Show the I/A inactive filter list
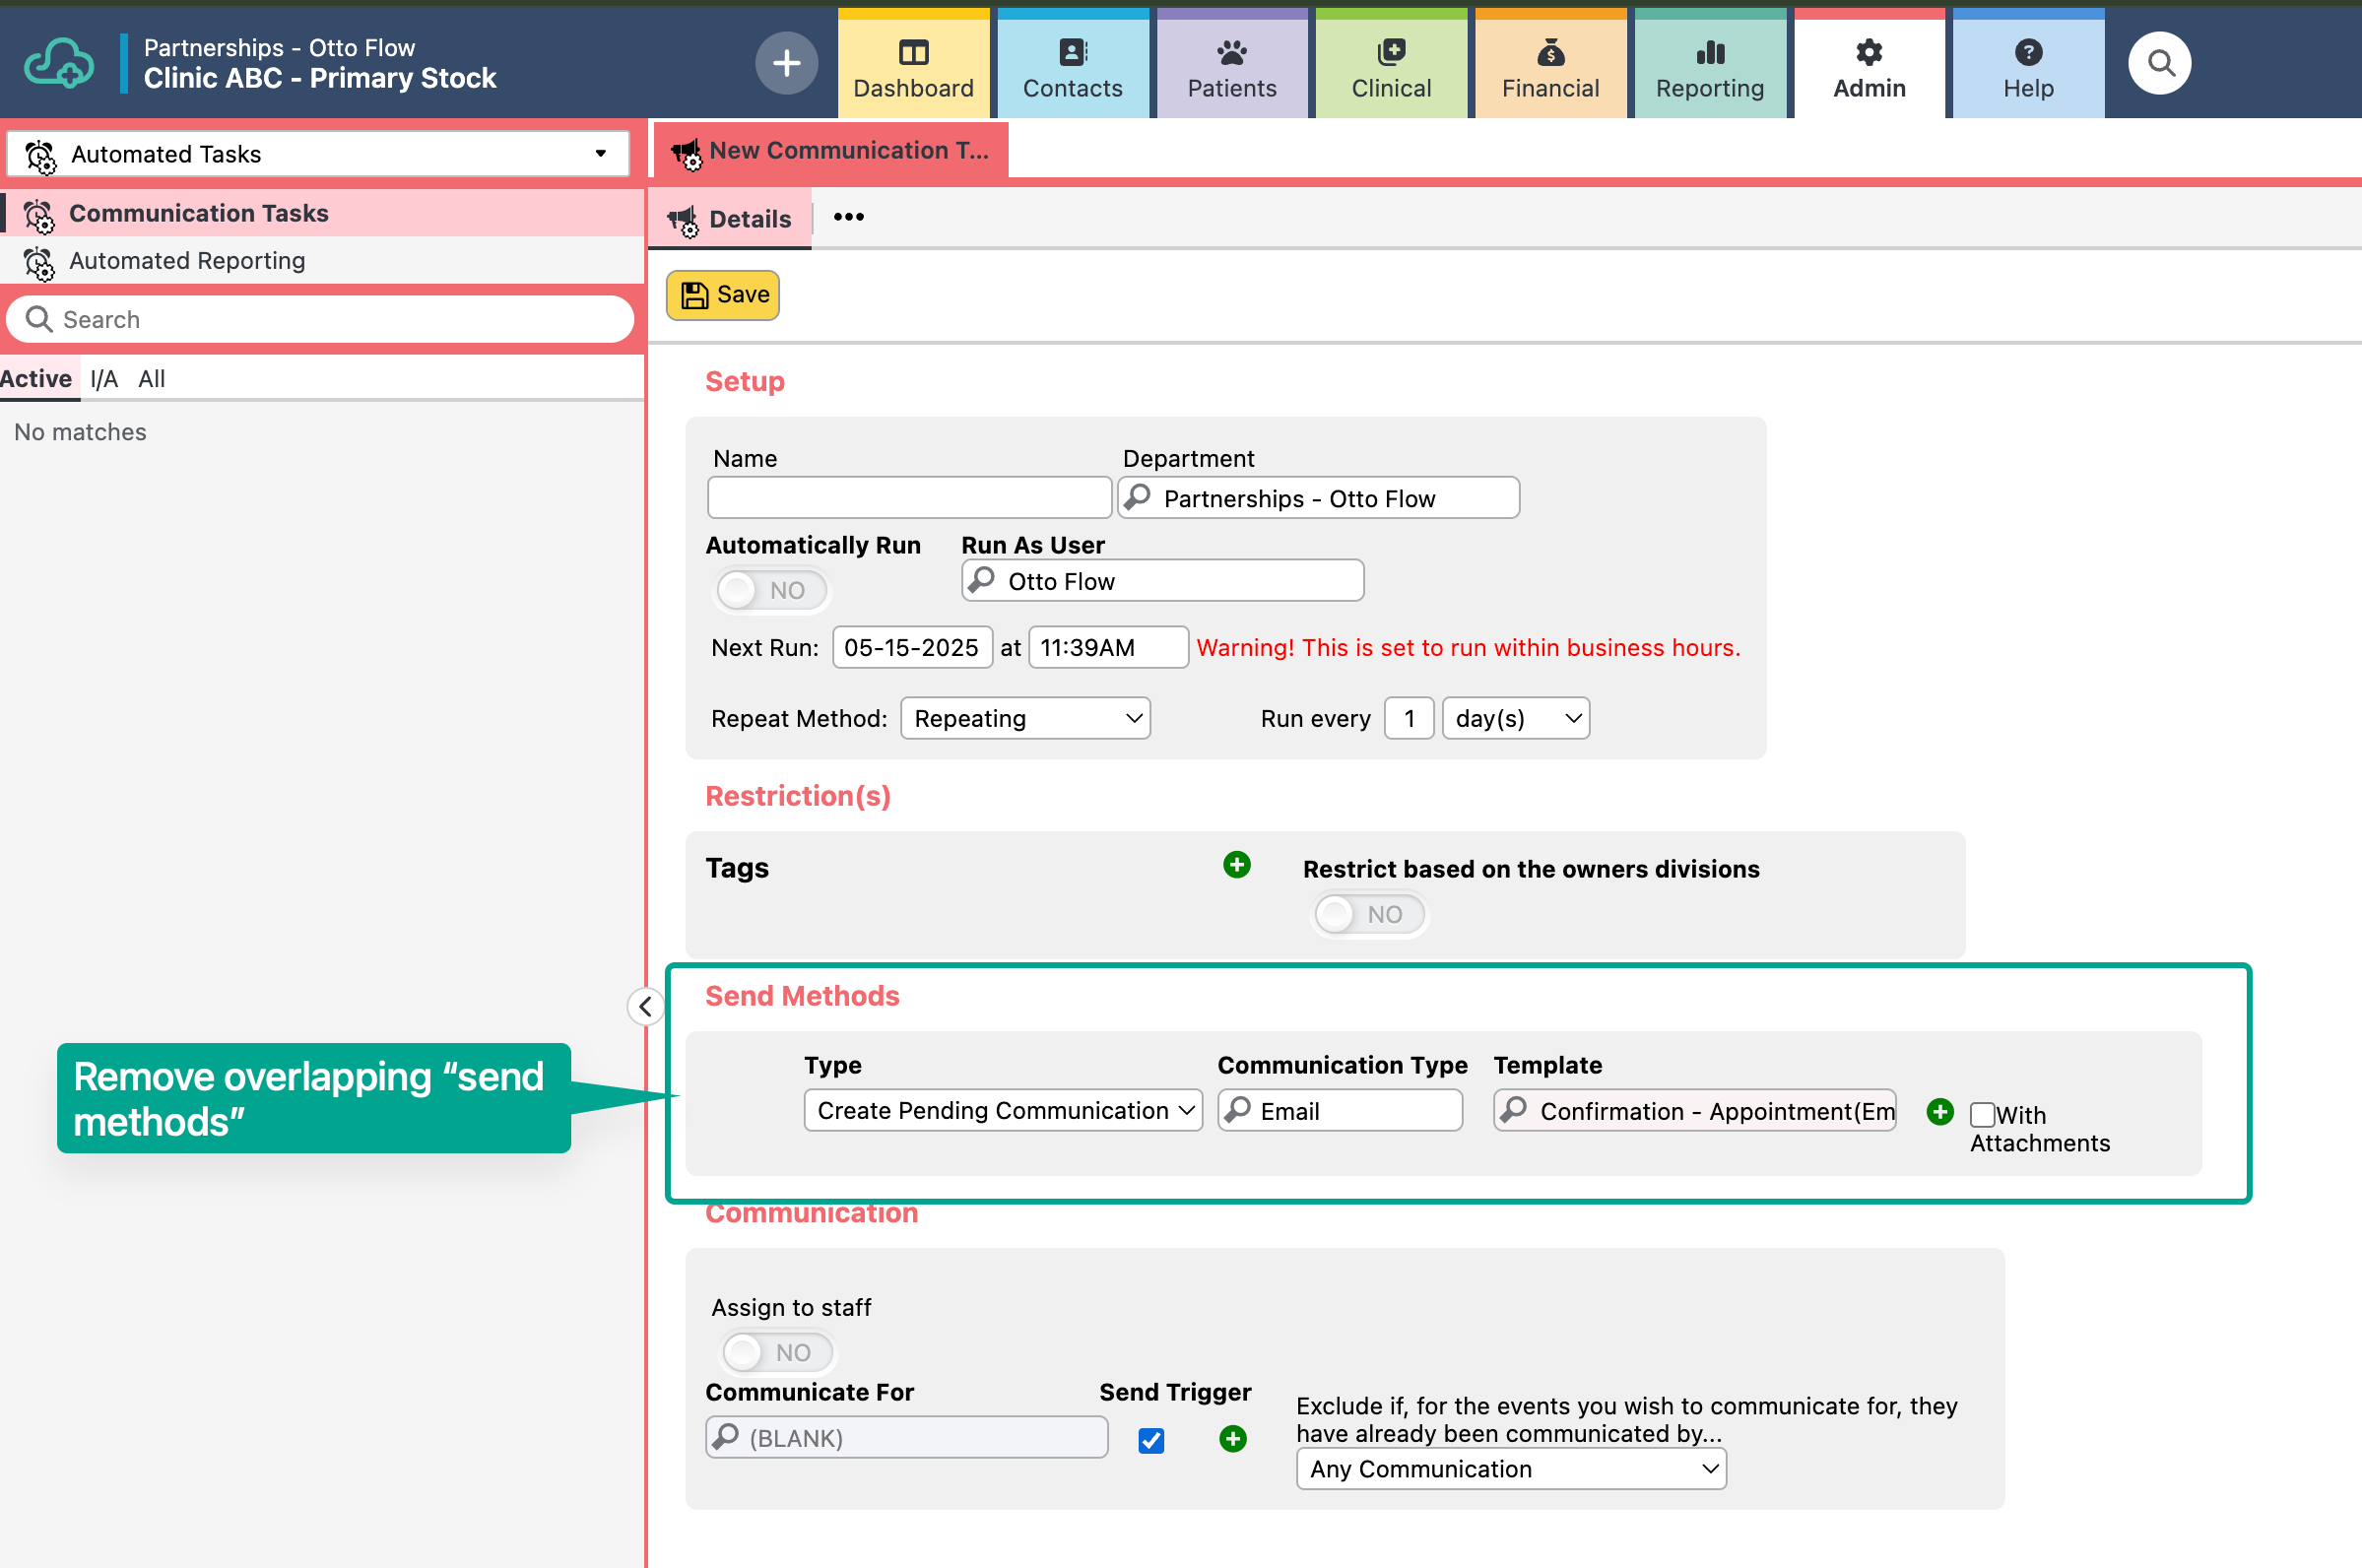The height and width of the screenshot is (1568, 2362). (x=104, y=379)
